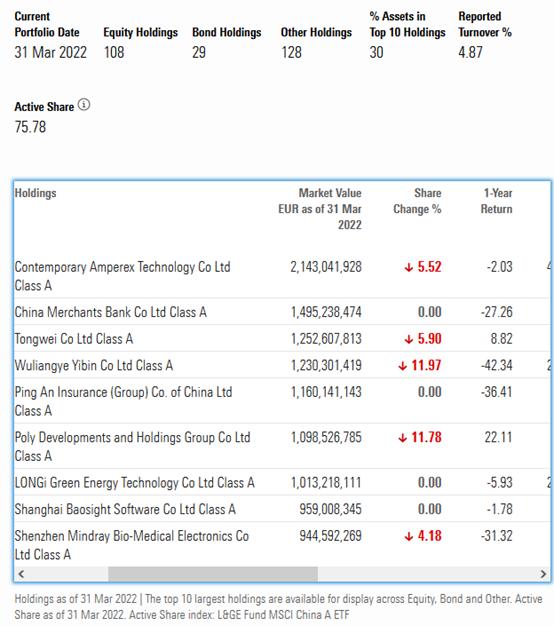554x626 pixels.
Task: Click the 1-Year Return column header
Action: (x=496, y=201)
